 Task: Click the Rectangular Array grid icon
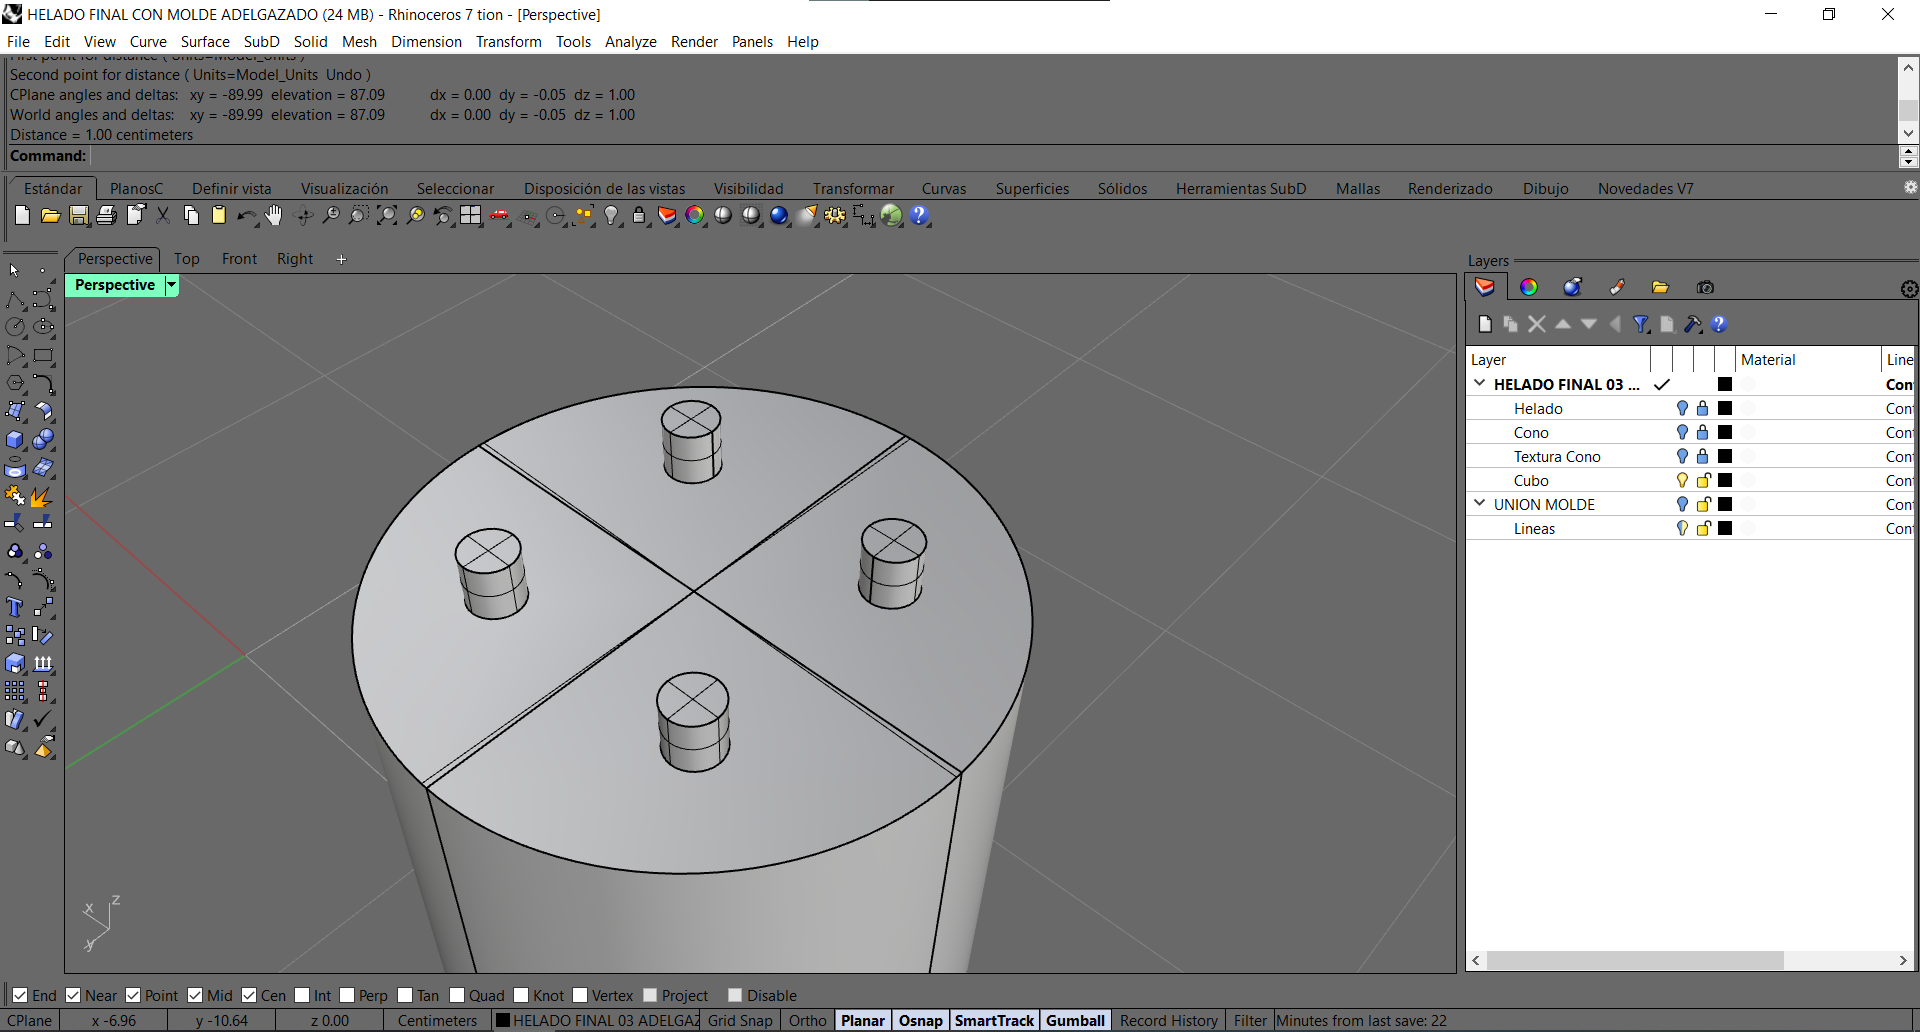[15, 691]
